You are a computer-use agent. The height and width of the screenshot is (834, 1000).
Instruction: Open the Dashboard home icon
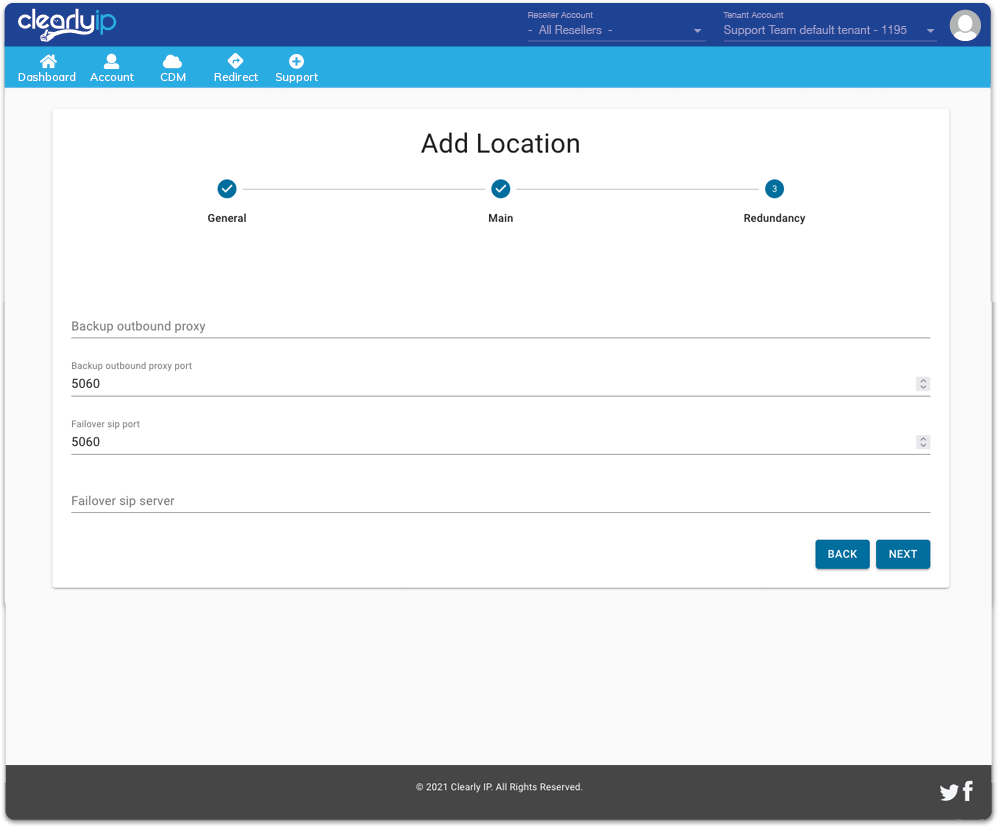point(47,61)
